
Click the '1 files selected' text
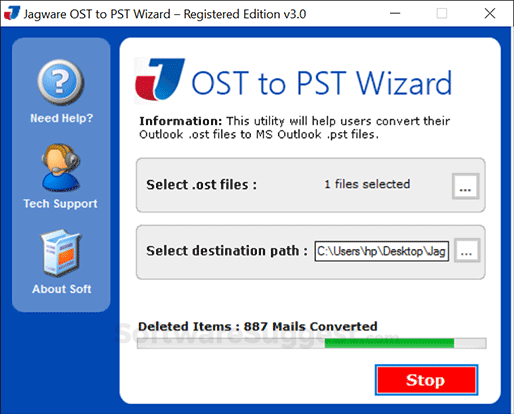[367, 184]
